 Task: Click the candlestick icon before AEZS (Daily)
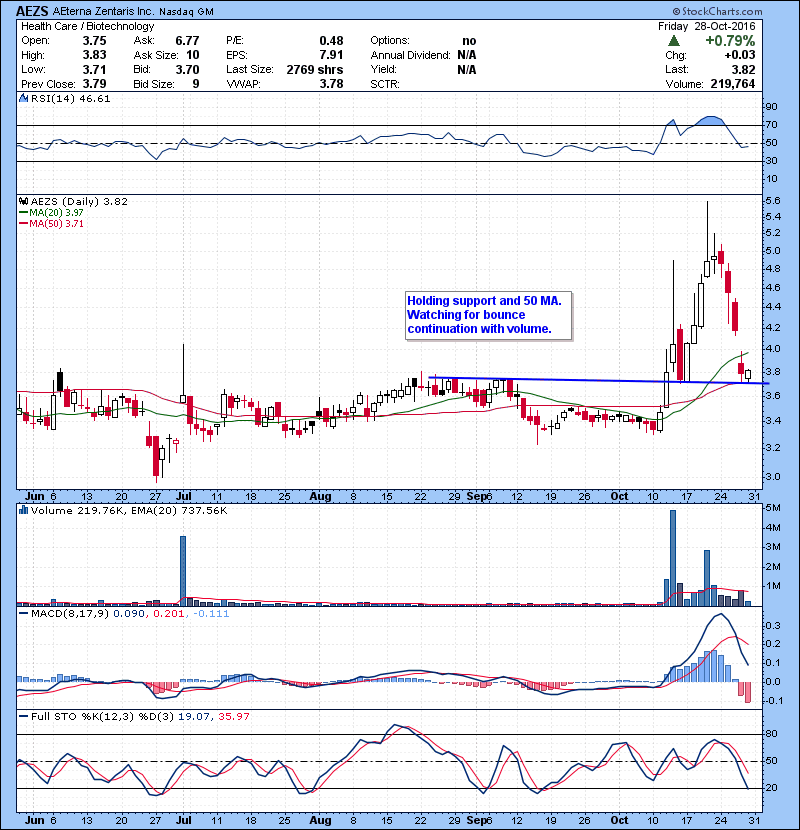[x=23, y=201]
